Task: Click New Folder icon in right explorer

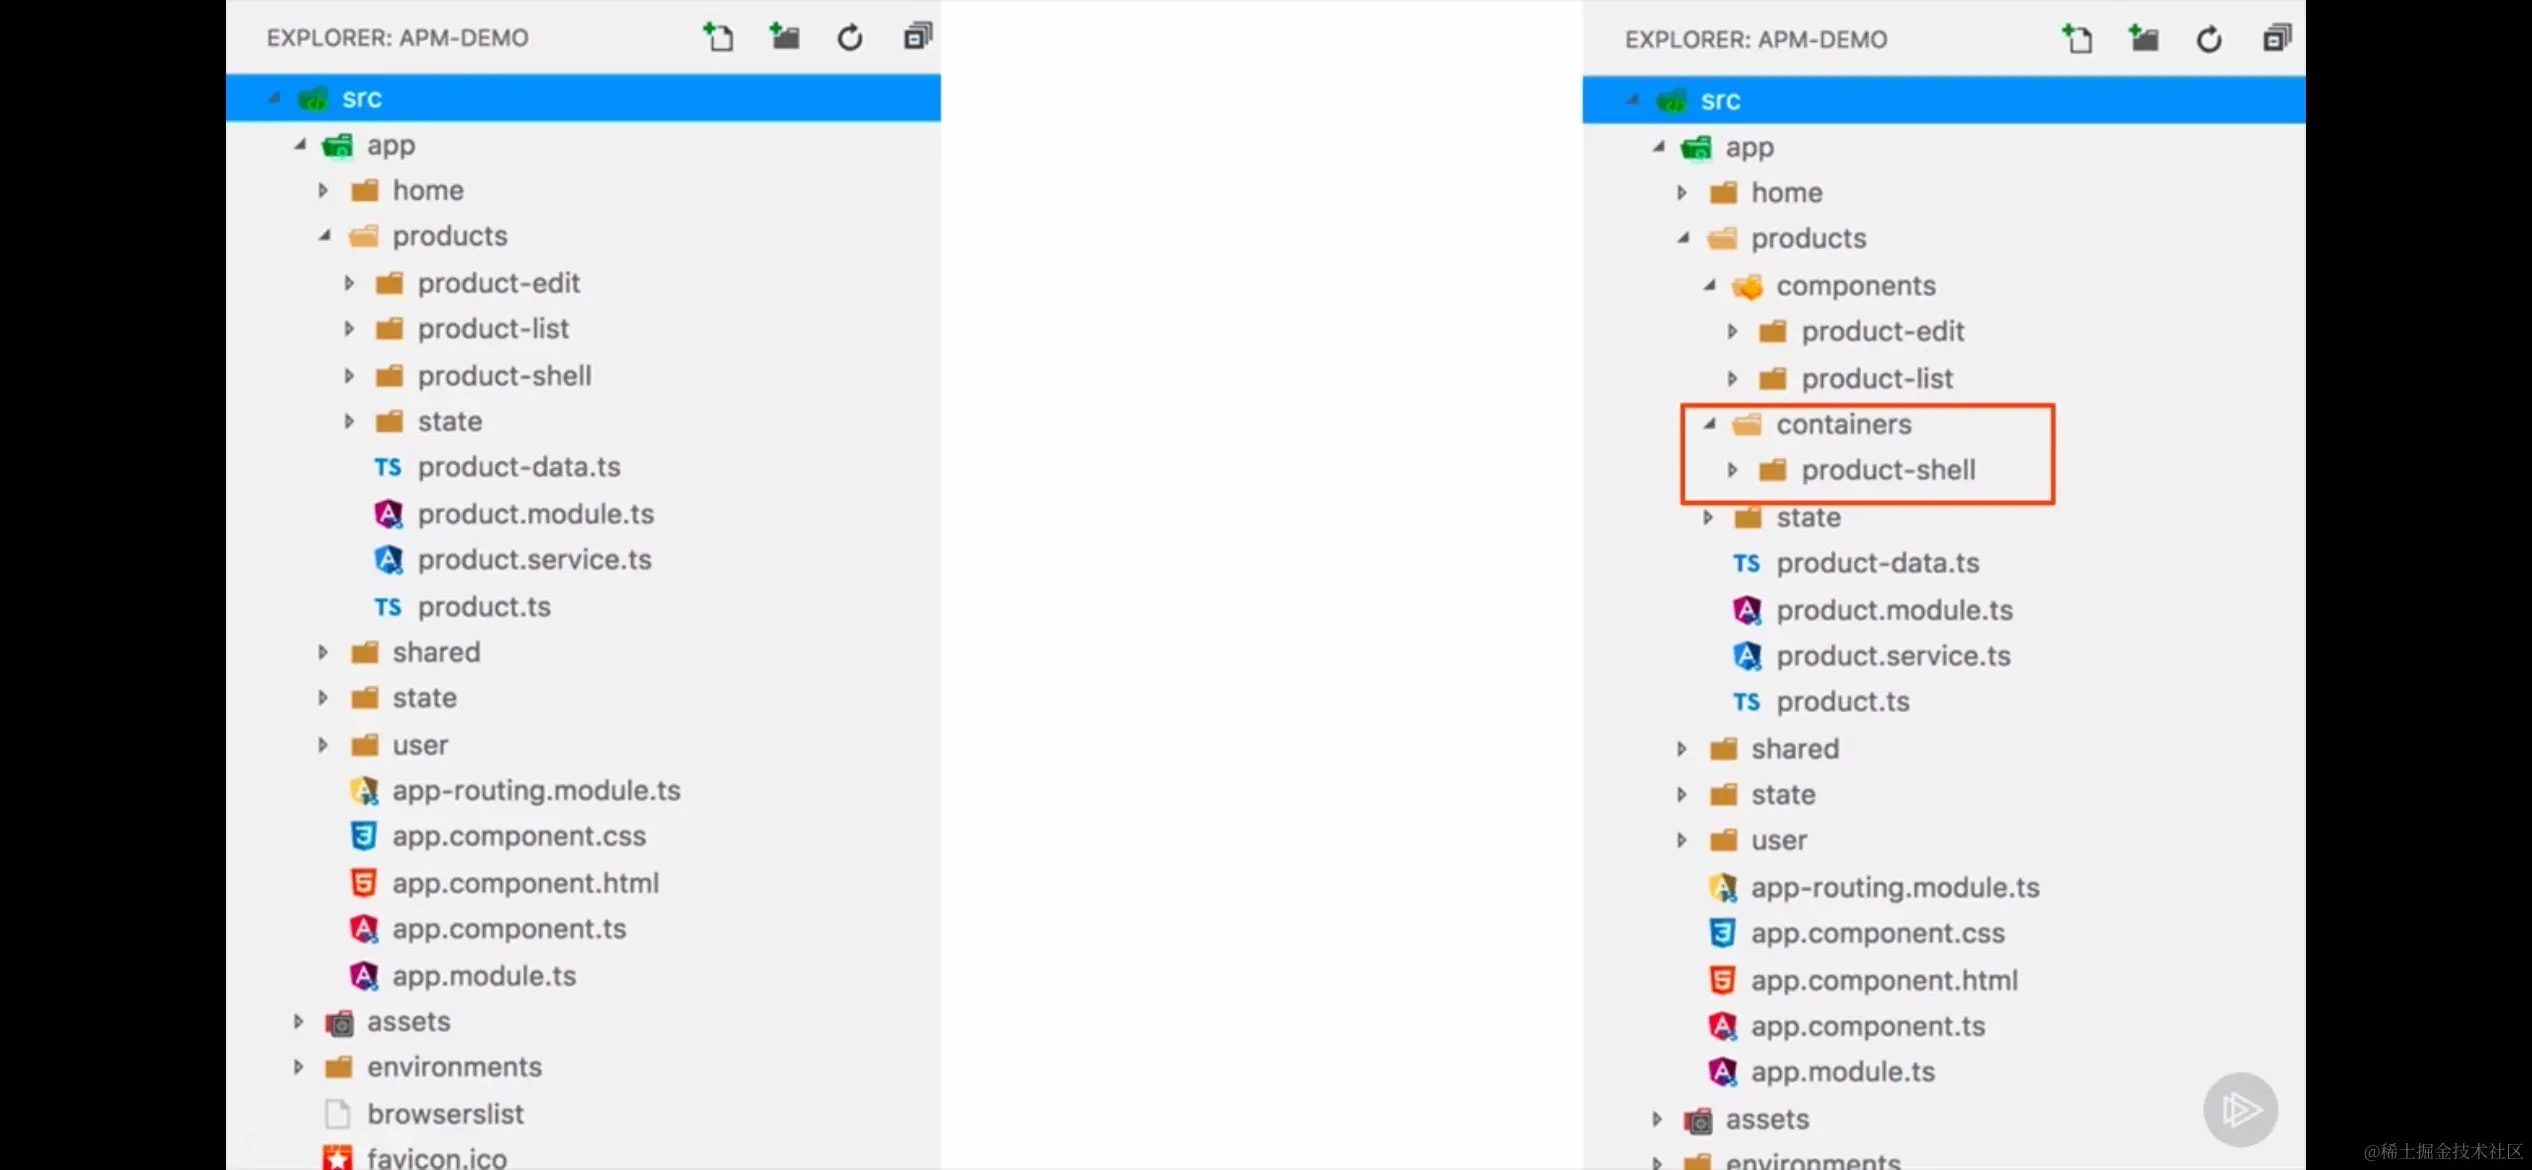Action: pos(2144,40)
